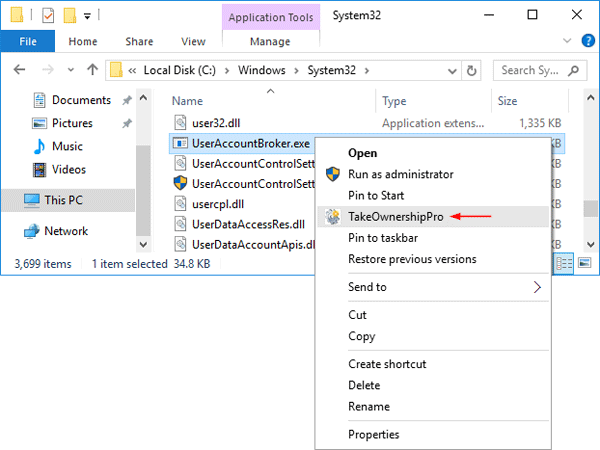Click the Properties icon in quick access toolbar
This screenshot has height=450, width=600.
pyautogui.click(x=47, y=15)
